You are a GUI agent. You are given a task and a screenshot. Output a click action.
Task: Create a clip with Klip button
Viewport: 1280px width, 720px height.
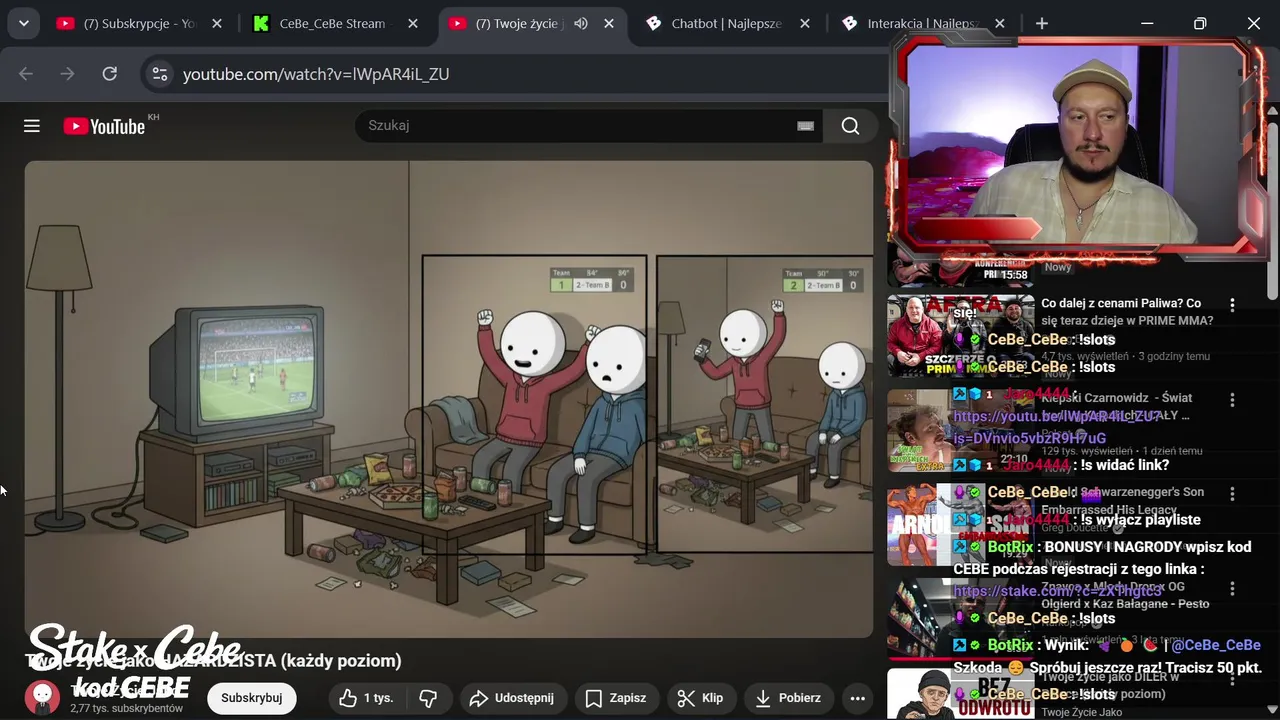(700, 698)
